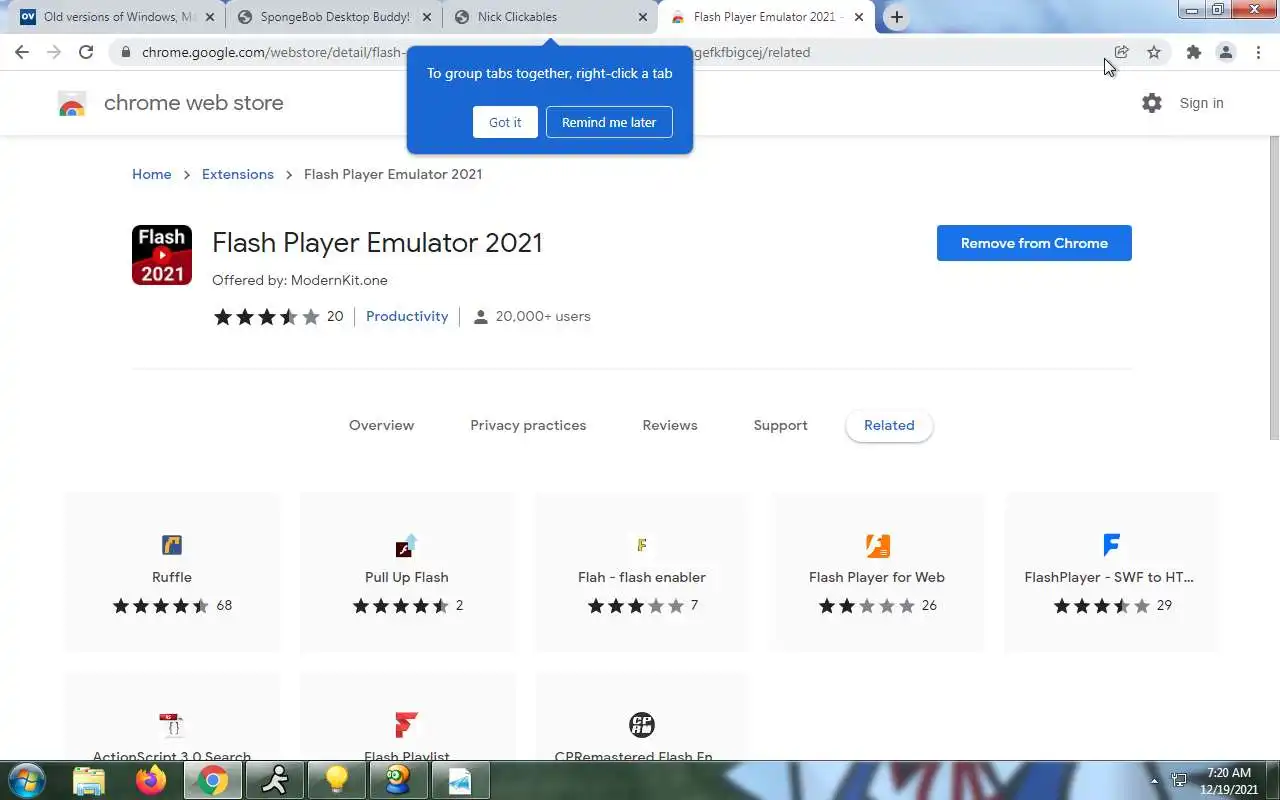Close the Flash Player Emulator tab
Viewport: 1280px width, 800px height.
point(859,17)
